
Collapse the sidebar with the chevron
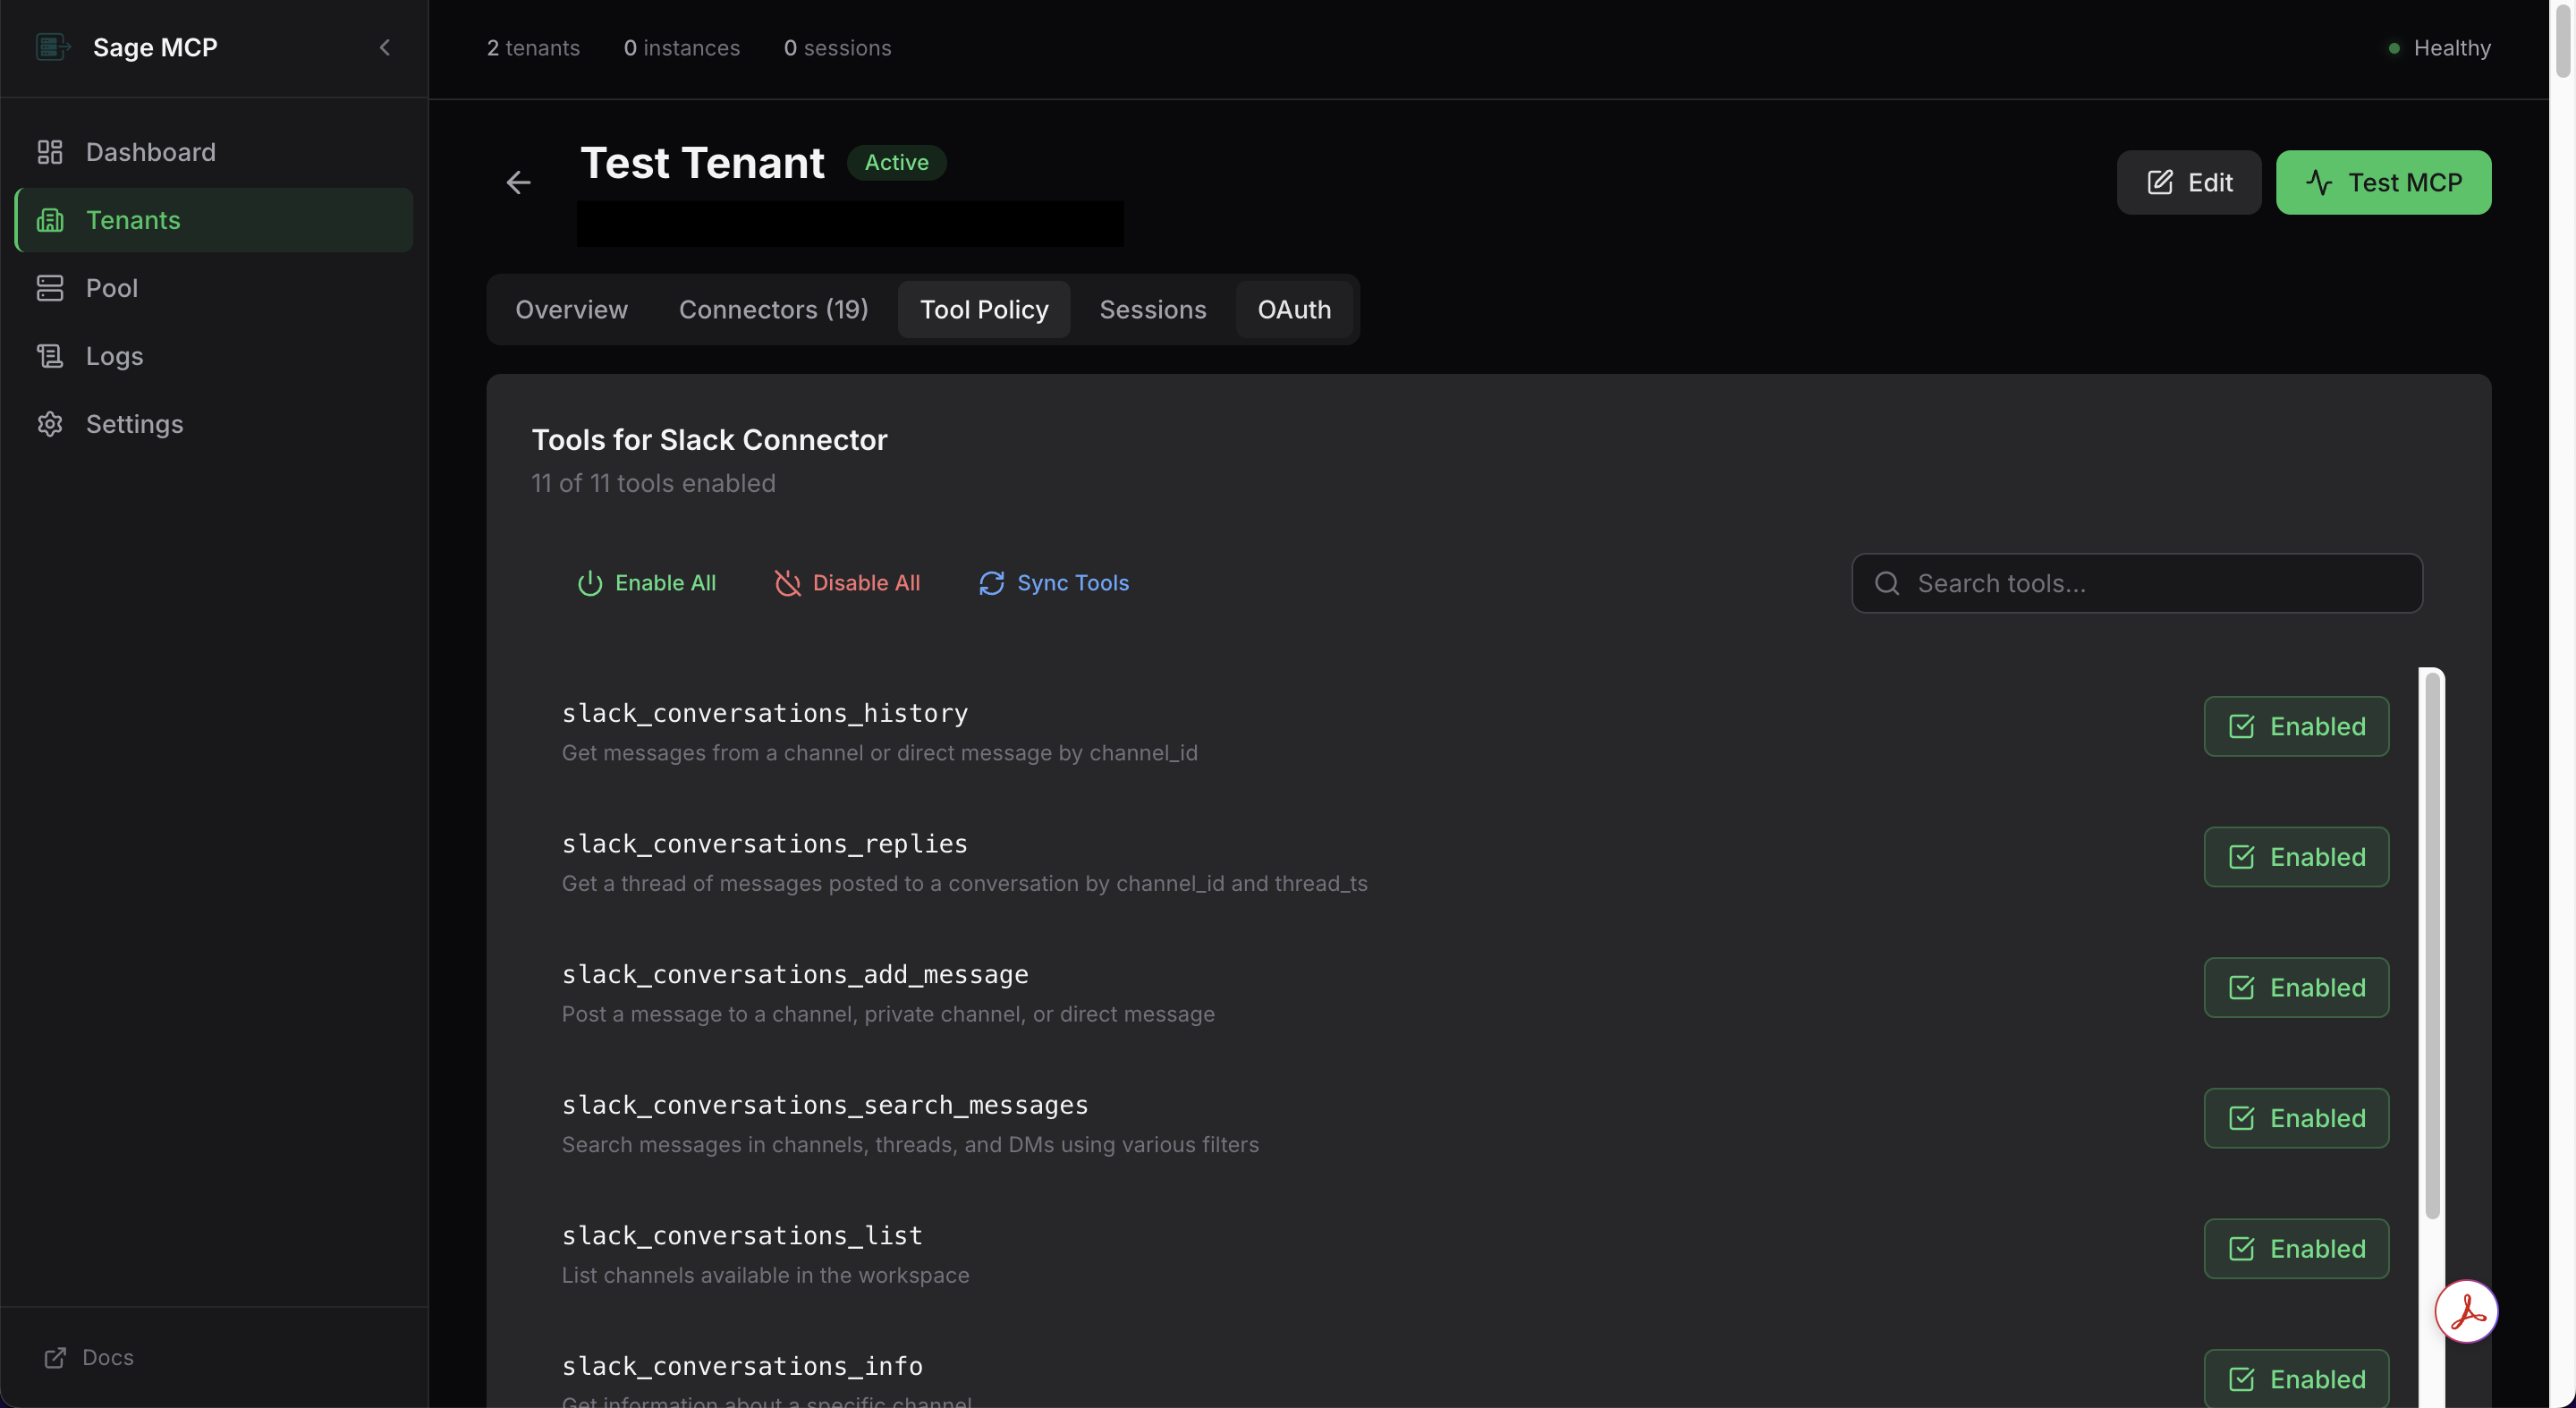tap(385, 47)
